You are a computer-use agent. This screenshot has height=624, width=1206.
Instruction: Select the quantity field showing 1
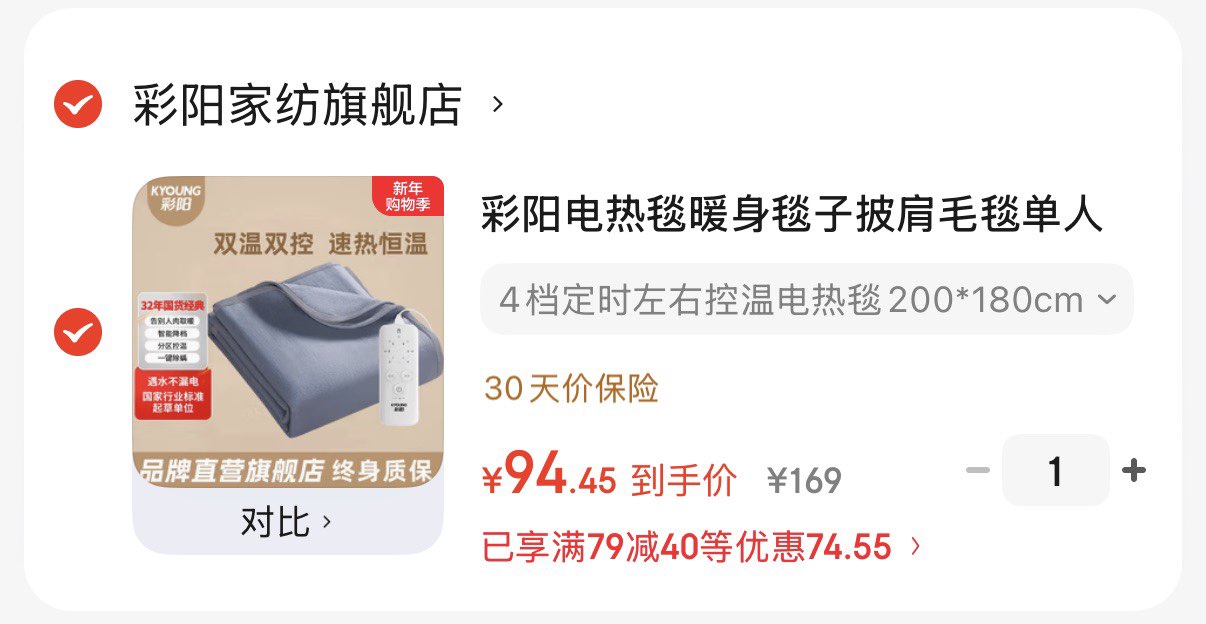coord(1056,470)
